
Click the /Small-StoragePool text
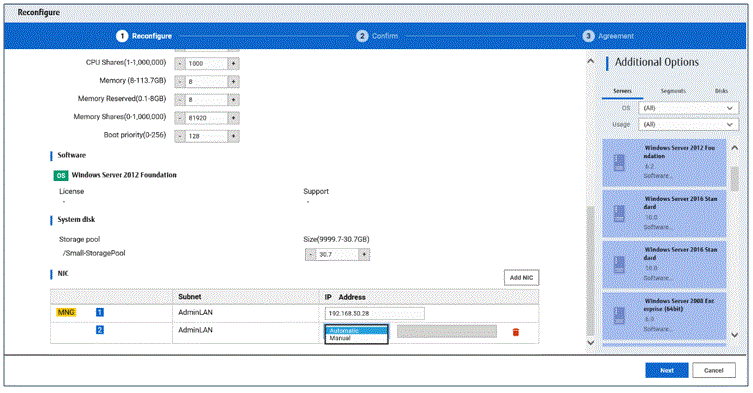94,253
